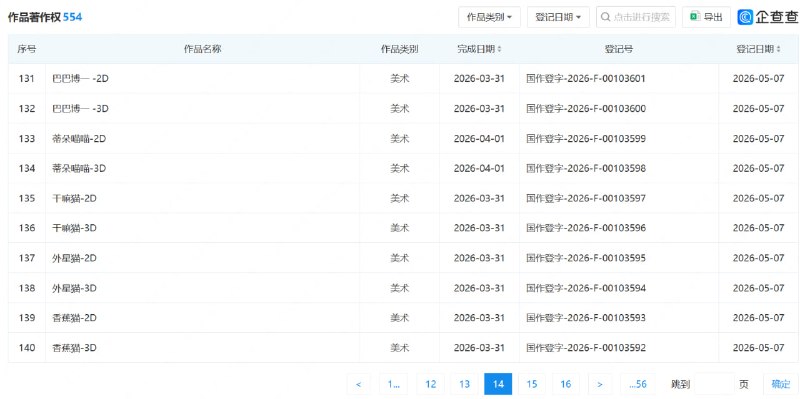Screen dimensions: 800x399
Task: Select work name 外星猫-3D
Action: 74,288
